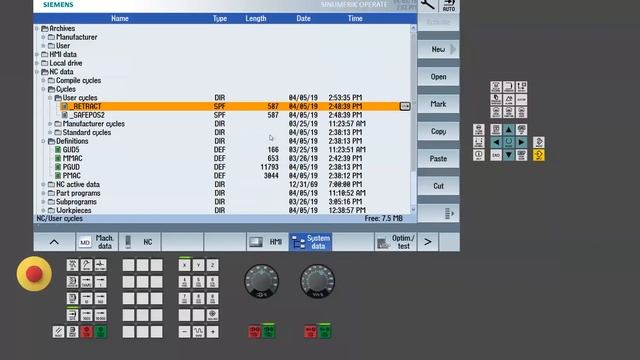The width and height of the screenshot is (640, 360).
Task: Click the vertical softkey more-options button below Cut
Action: click(438, 213)
